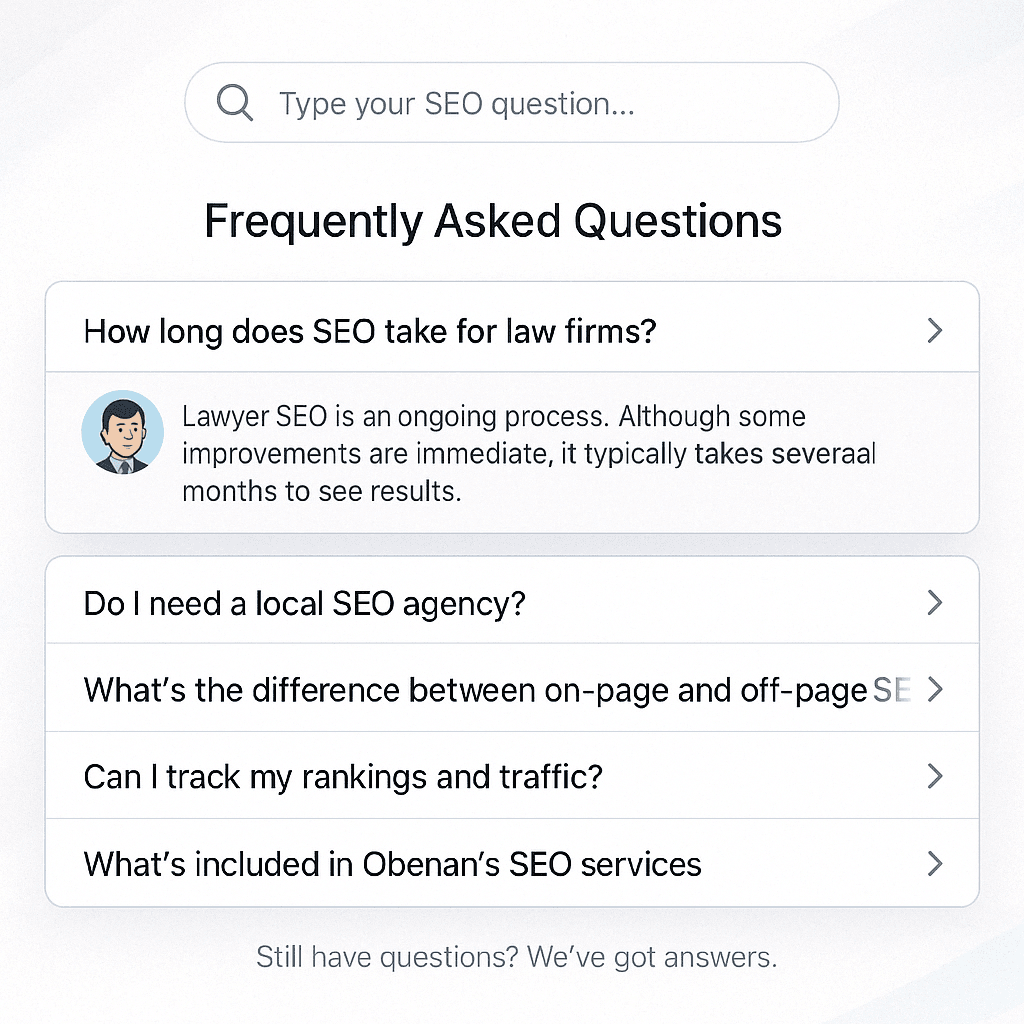This screenshot has height=1024, width=1024.
Task: Open the Can I track my rankings question
Action: [x=512, y=775]
